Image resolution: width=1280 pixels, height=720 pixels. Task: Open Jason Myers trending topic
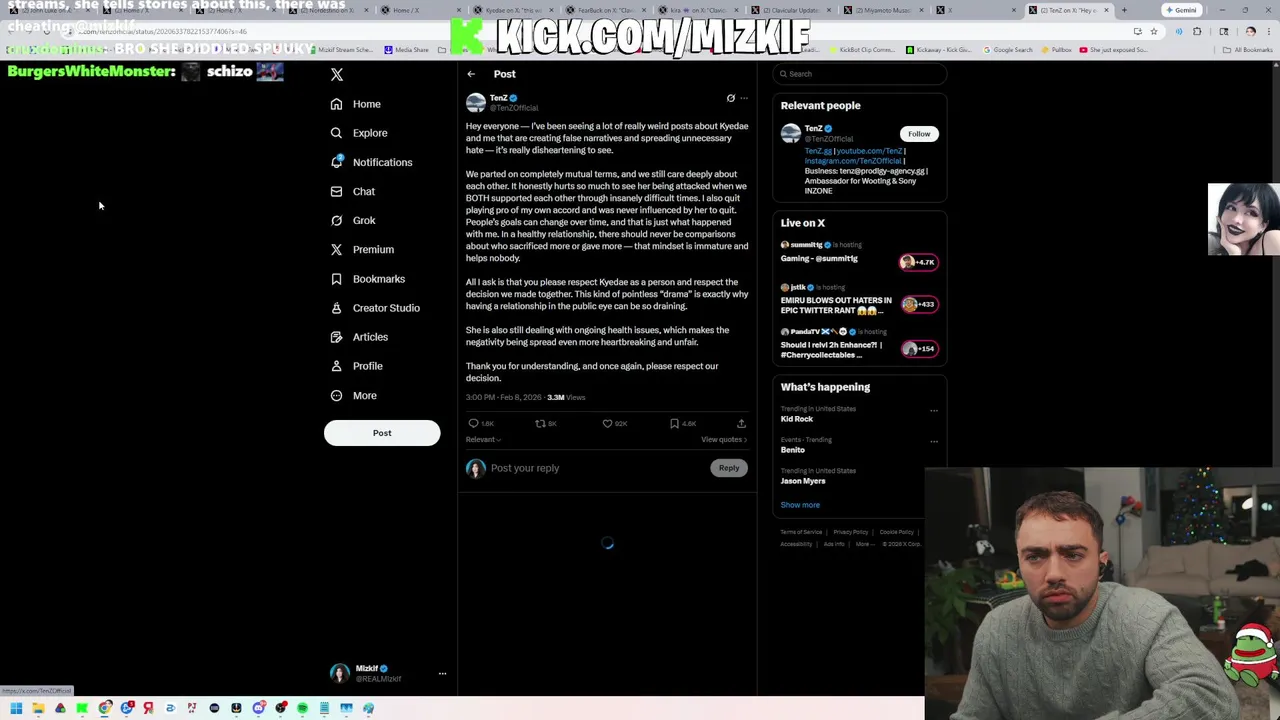803,481
